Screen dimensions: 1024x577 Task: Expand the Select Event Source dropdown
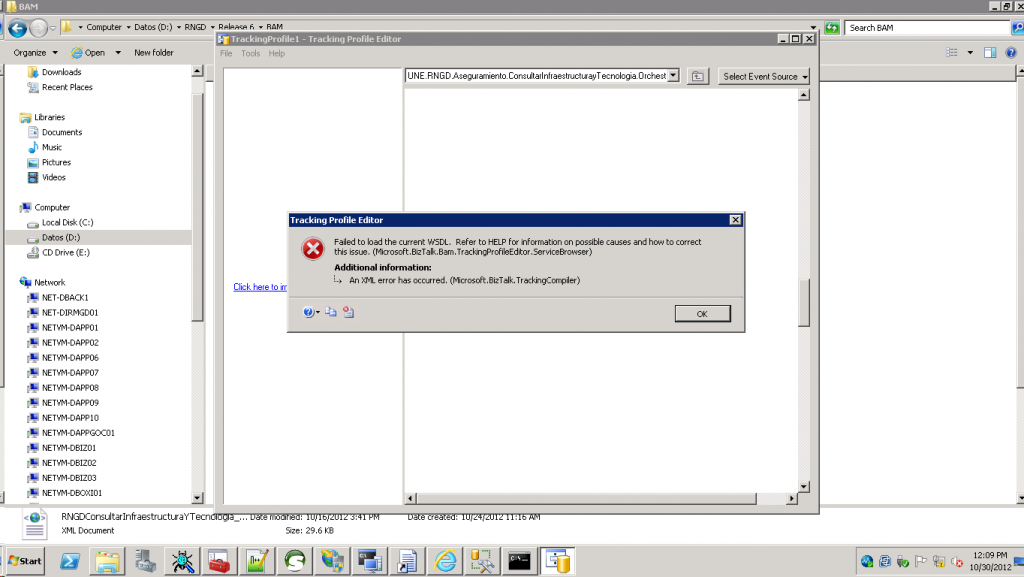tap(764, 76)
